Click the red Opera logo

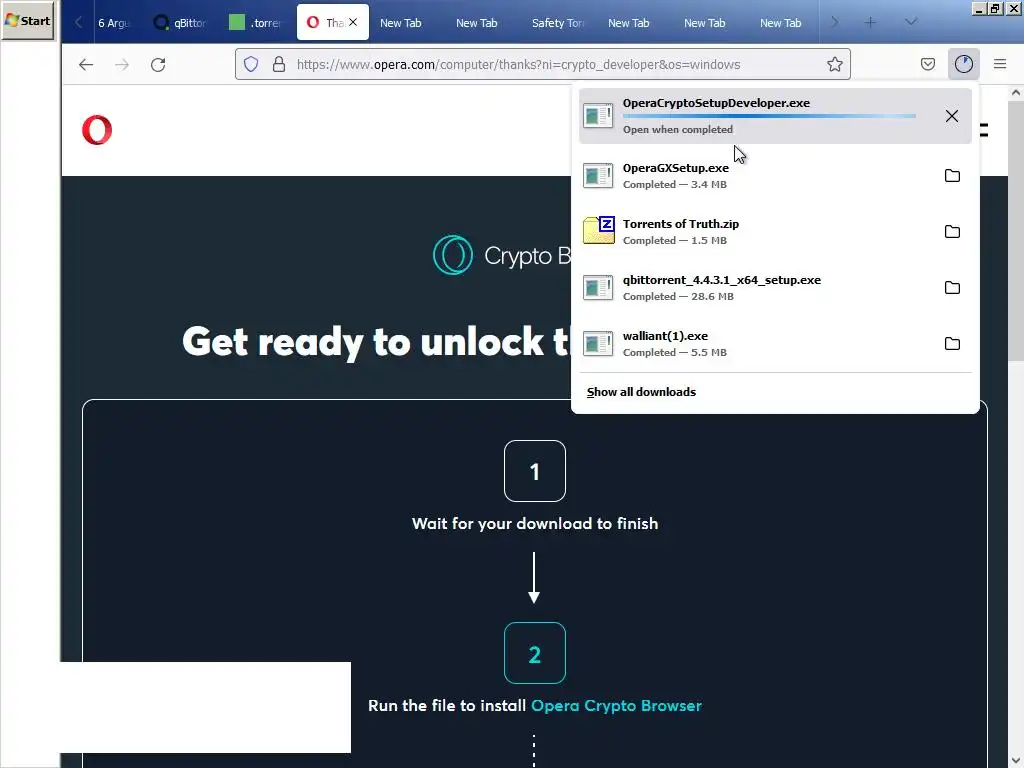pyautogui.click(x=97, y=129)
